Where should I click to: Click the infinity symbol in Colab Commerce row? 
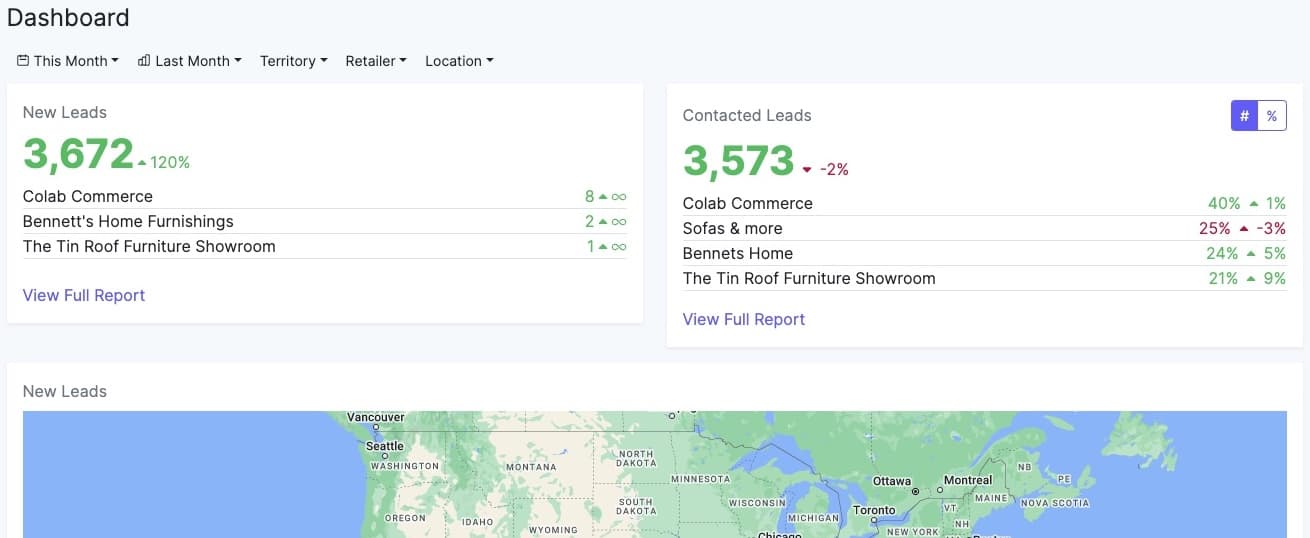(619, 197)
